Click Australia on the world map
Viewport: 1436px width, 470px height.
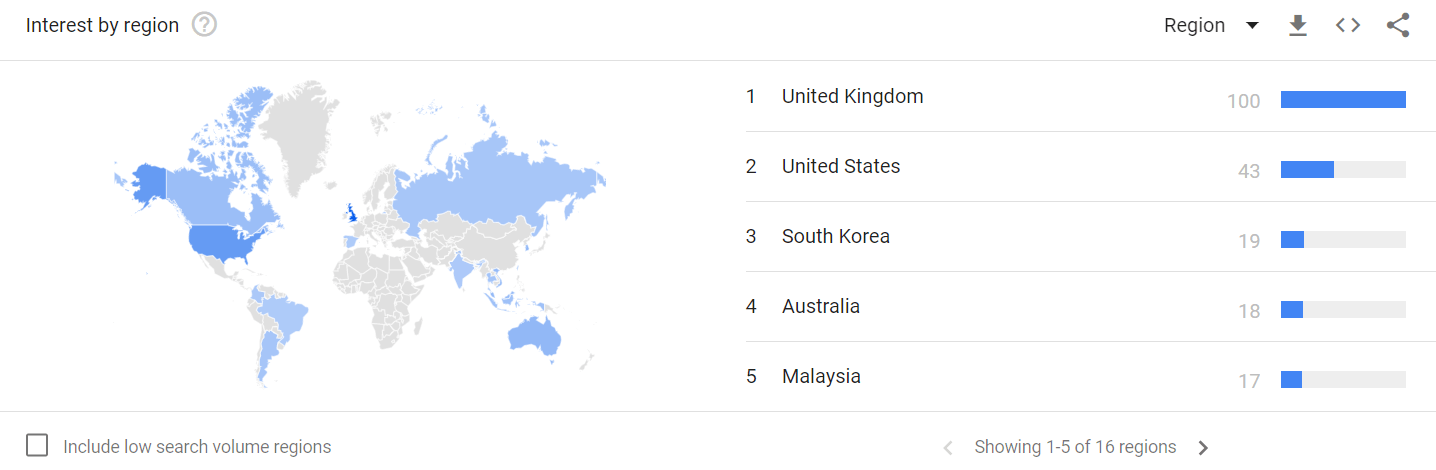tap(533, 335)
